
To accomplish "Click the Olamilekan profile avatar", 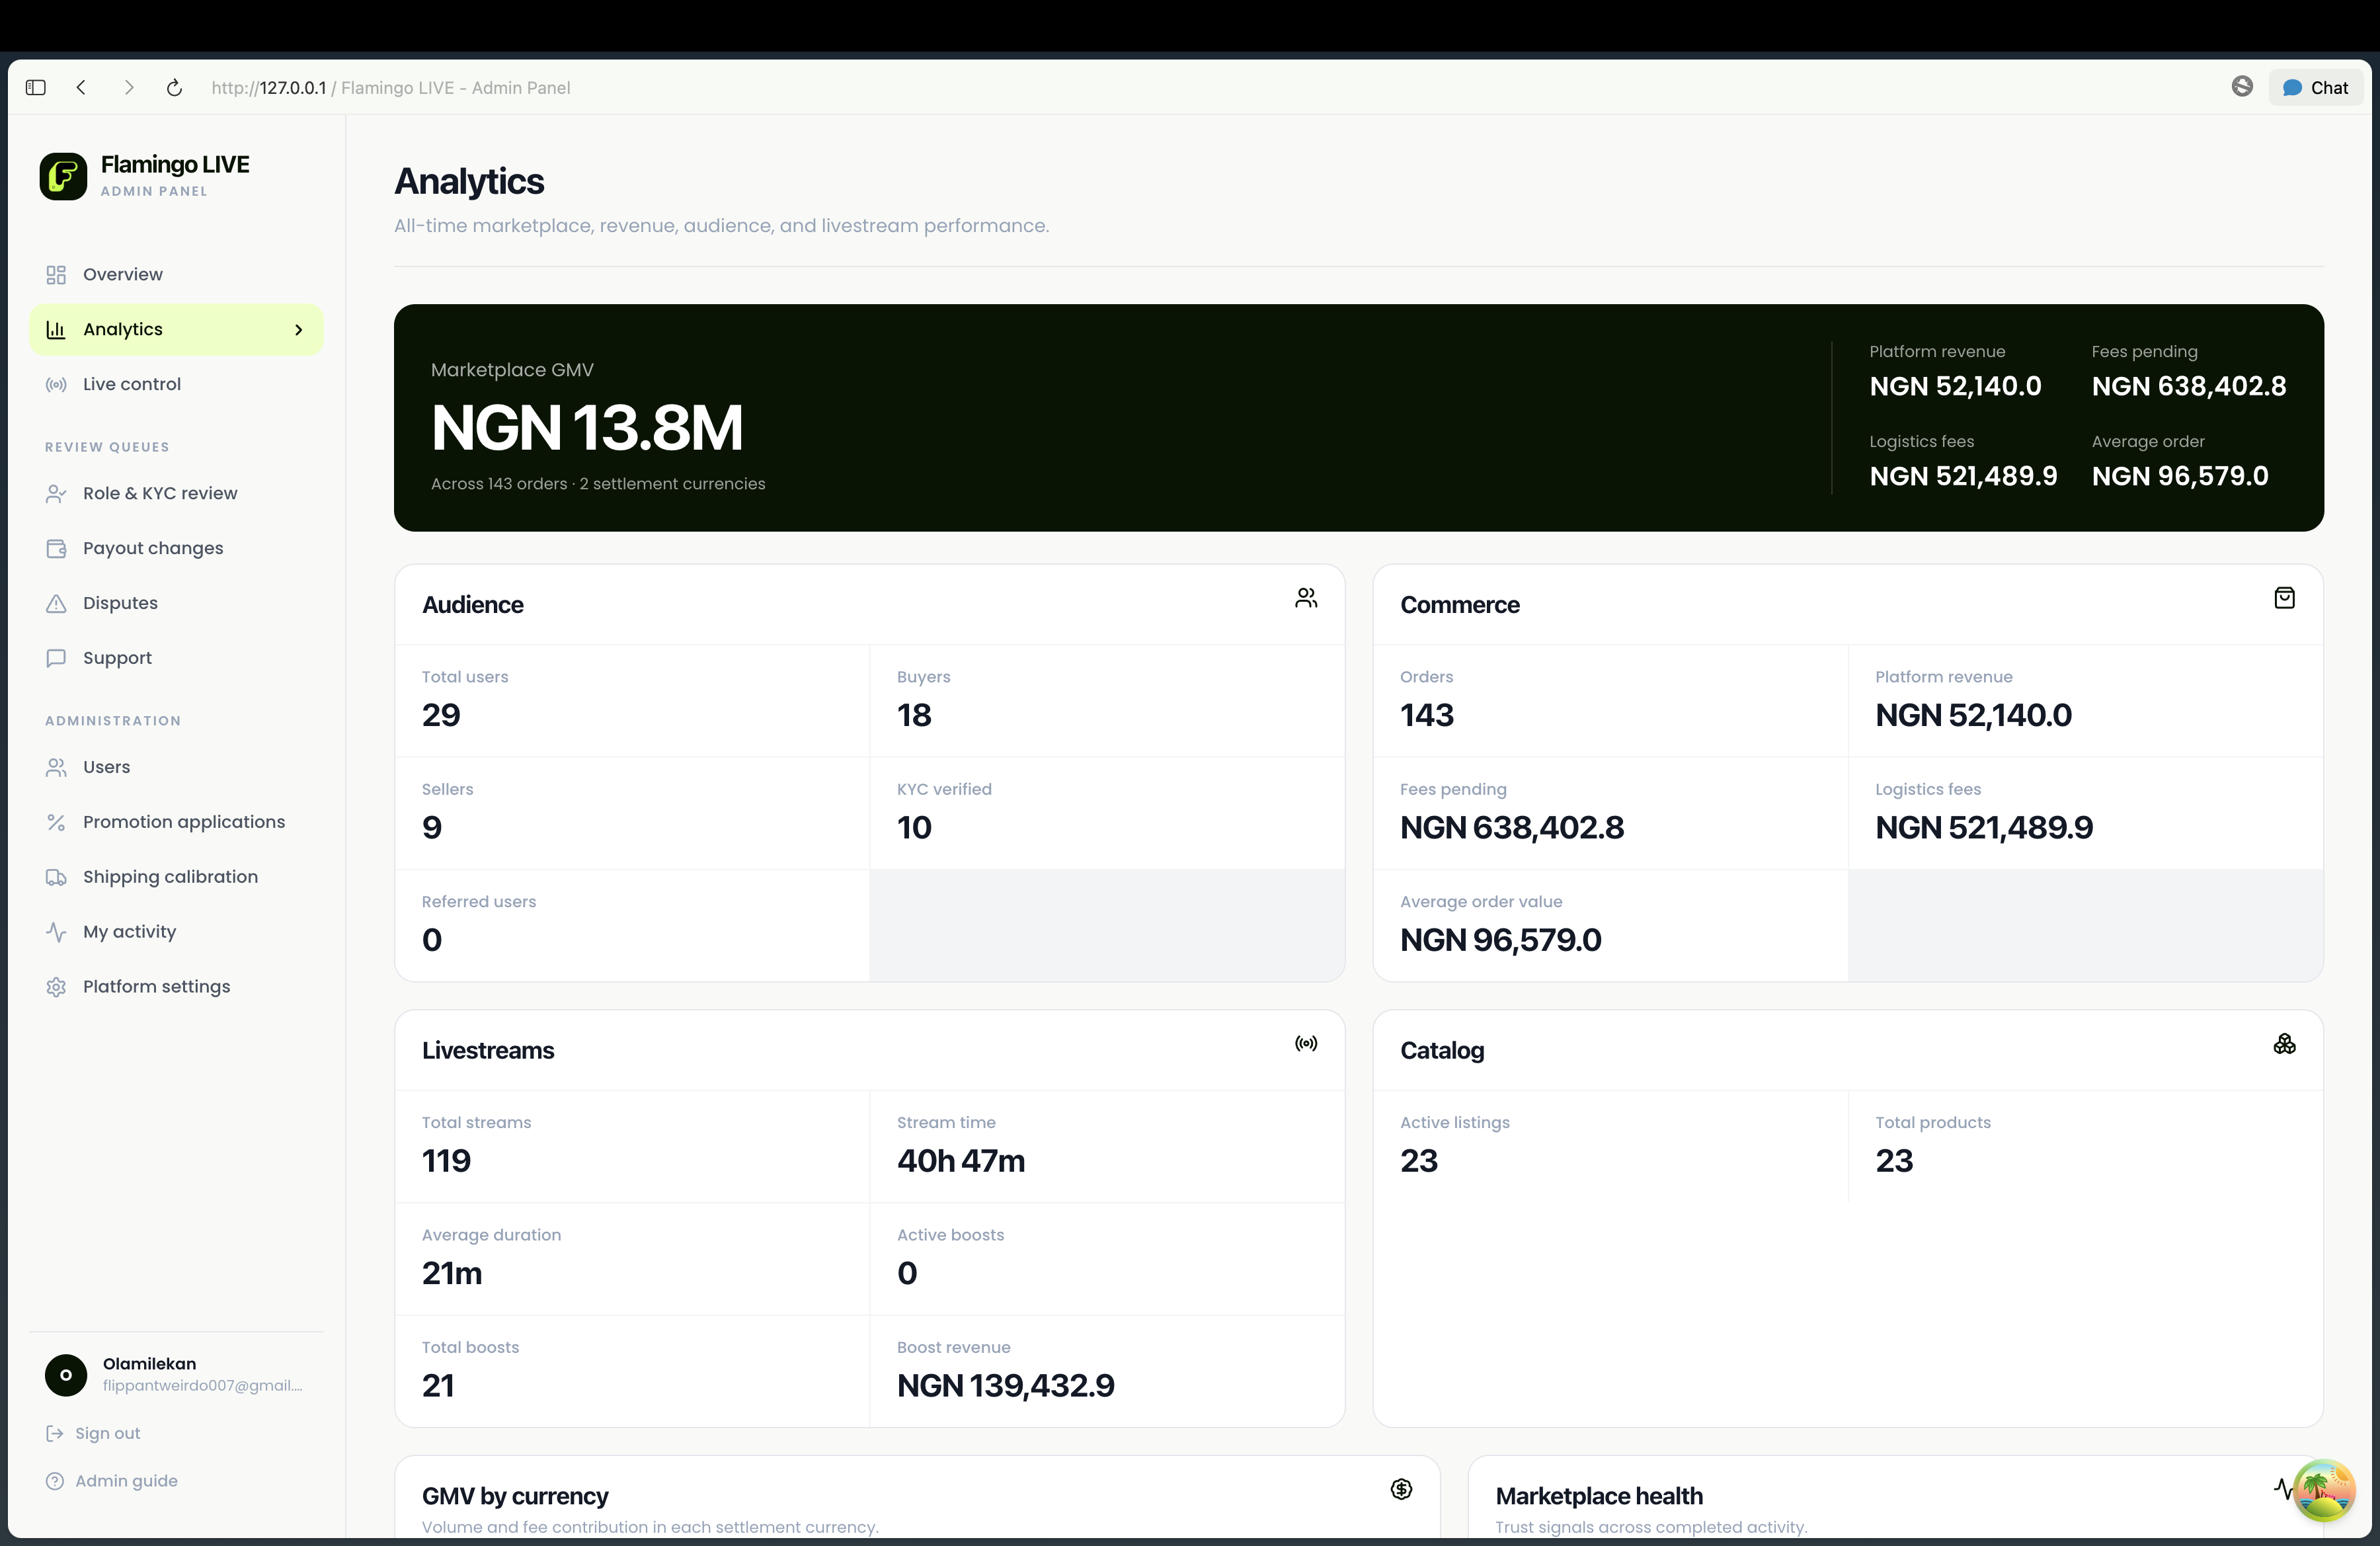I will click(x=66, y=1376).
